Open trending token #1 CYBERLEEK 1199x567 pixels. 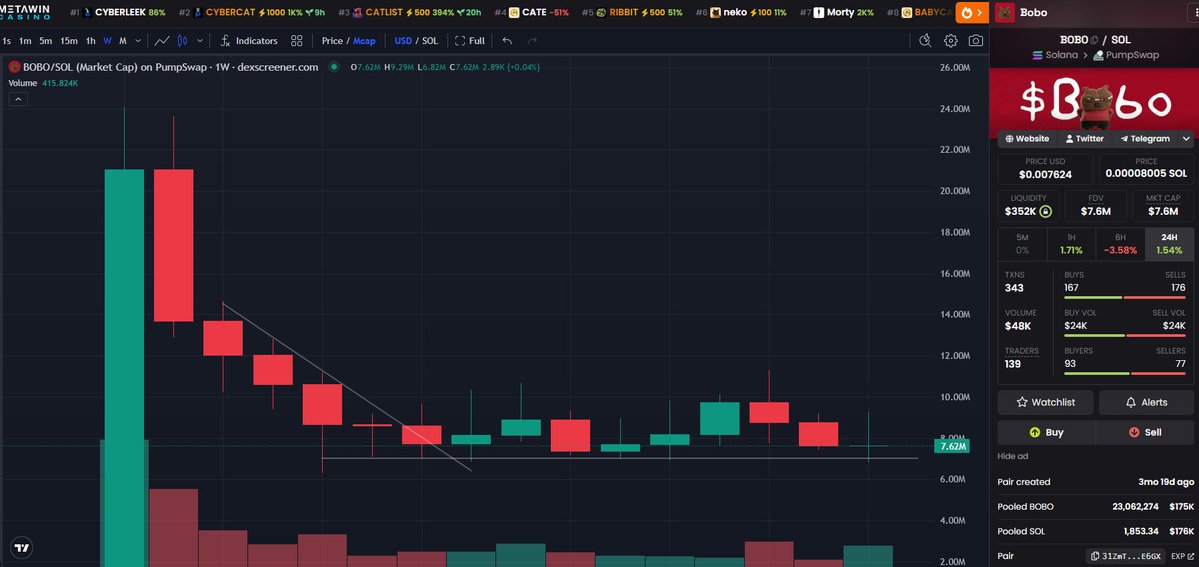118,13
